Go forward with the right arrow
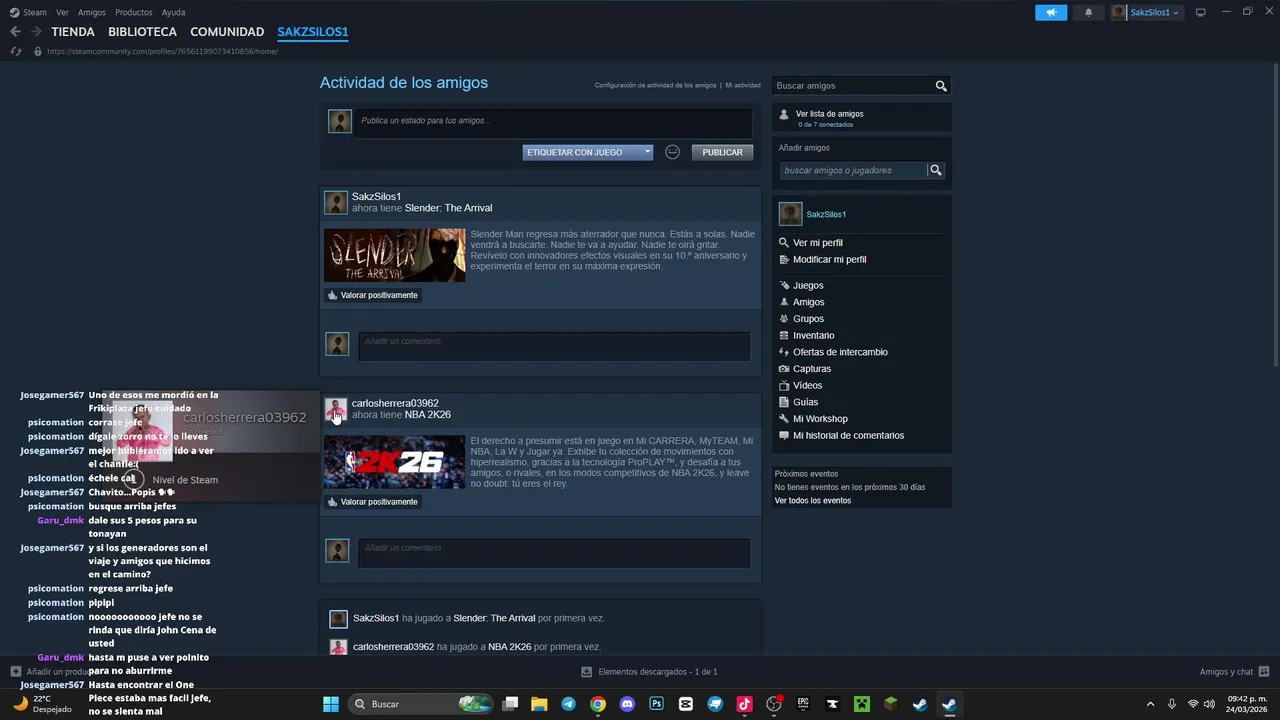Viewport: 1280px width, 720px height. 36,32
